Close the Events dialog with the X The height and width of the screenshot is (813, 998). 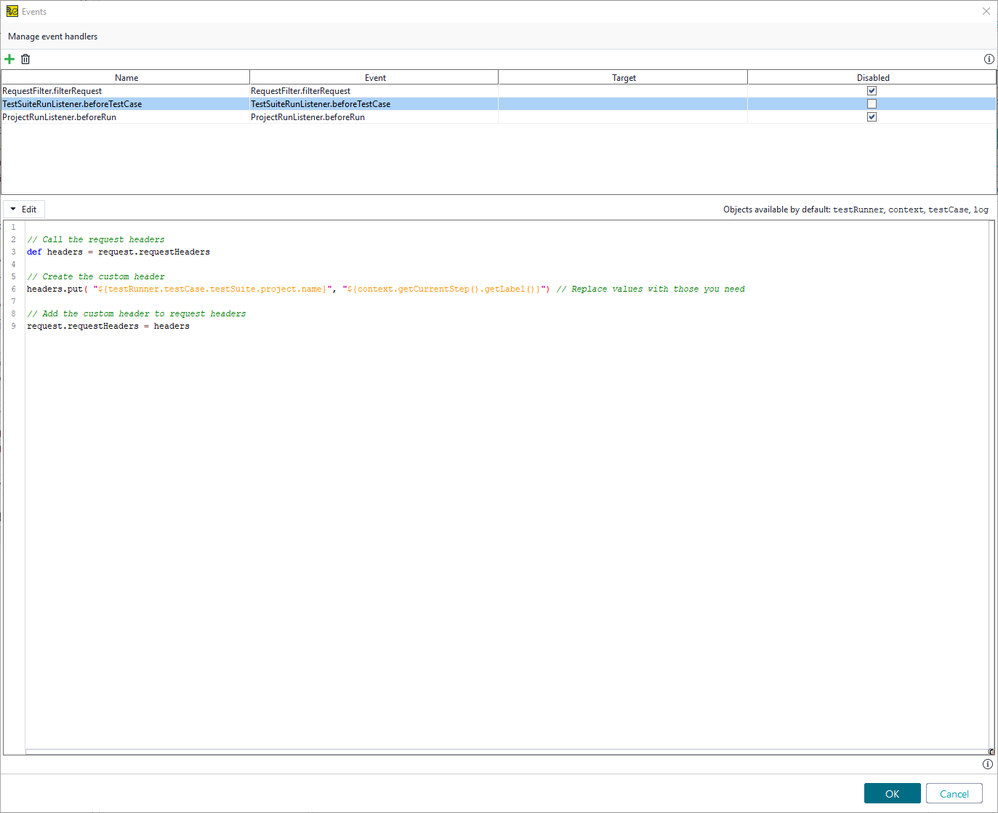pos(985,11)
